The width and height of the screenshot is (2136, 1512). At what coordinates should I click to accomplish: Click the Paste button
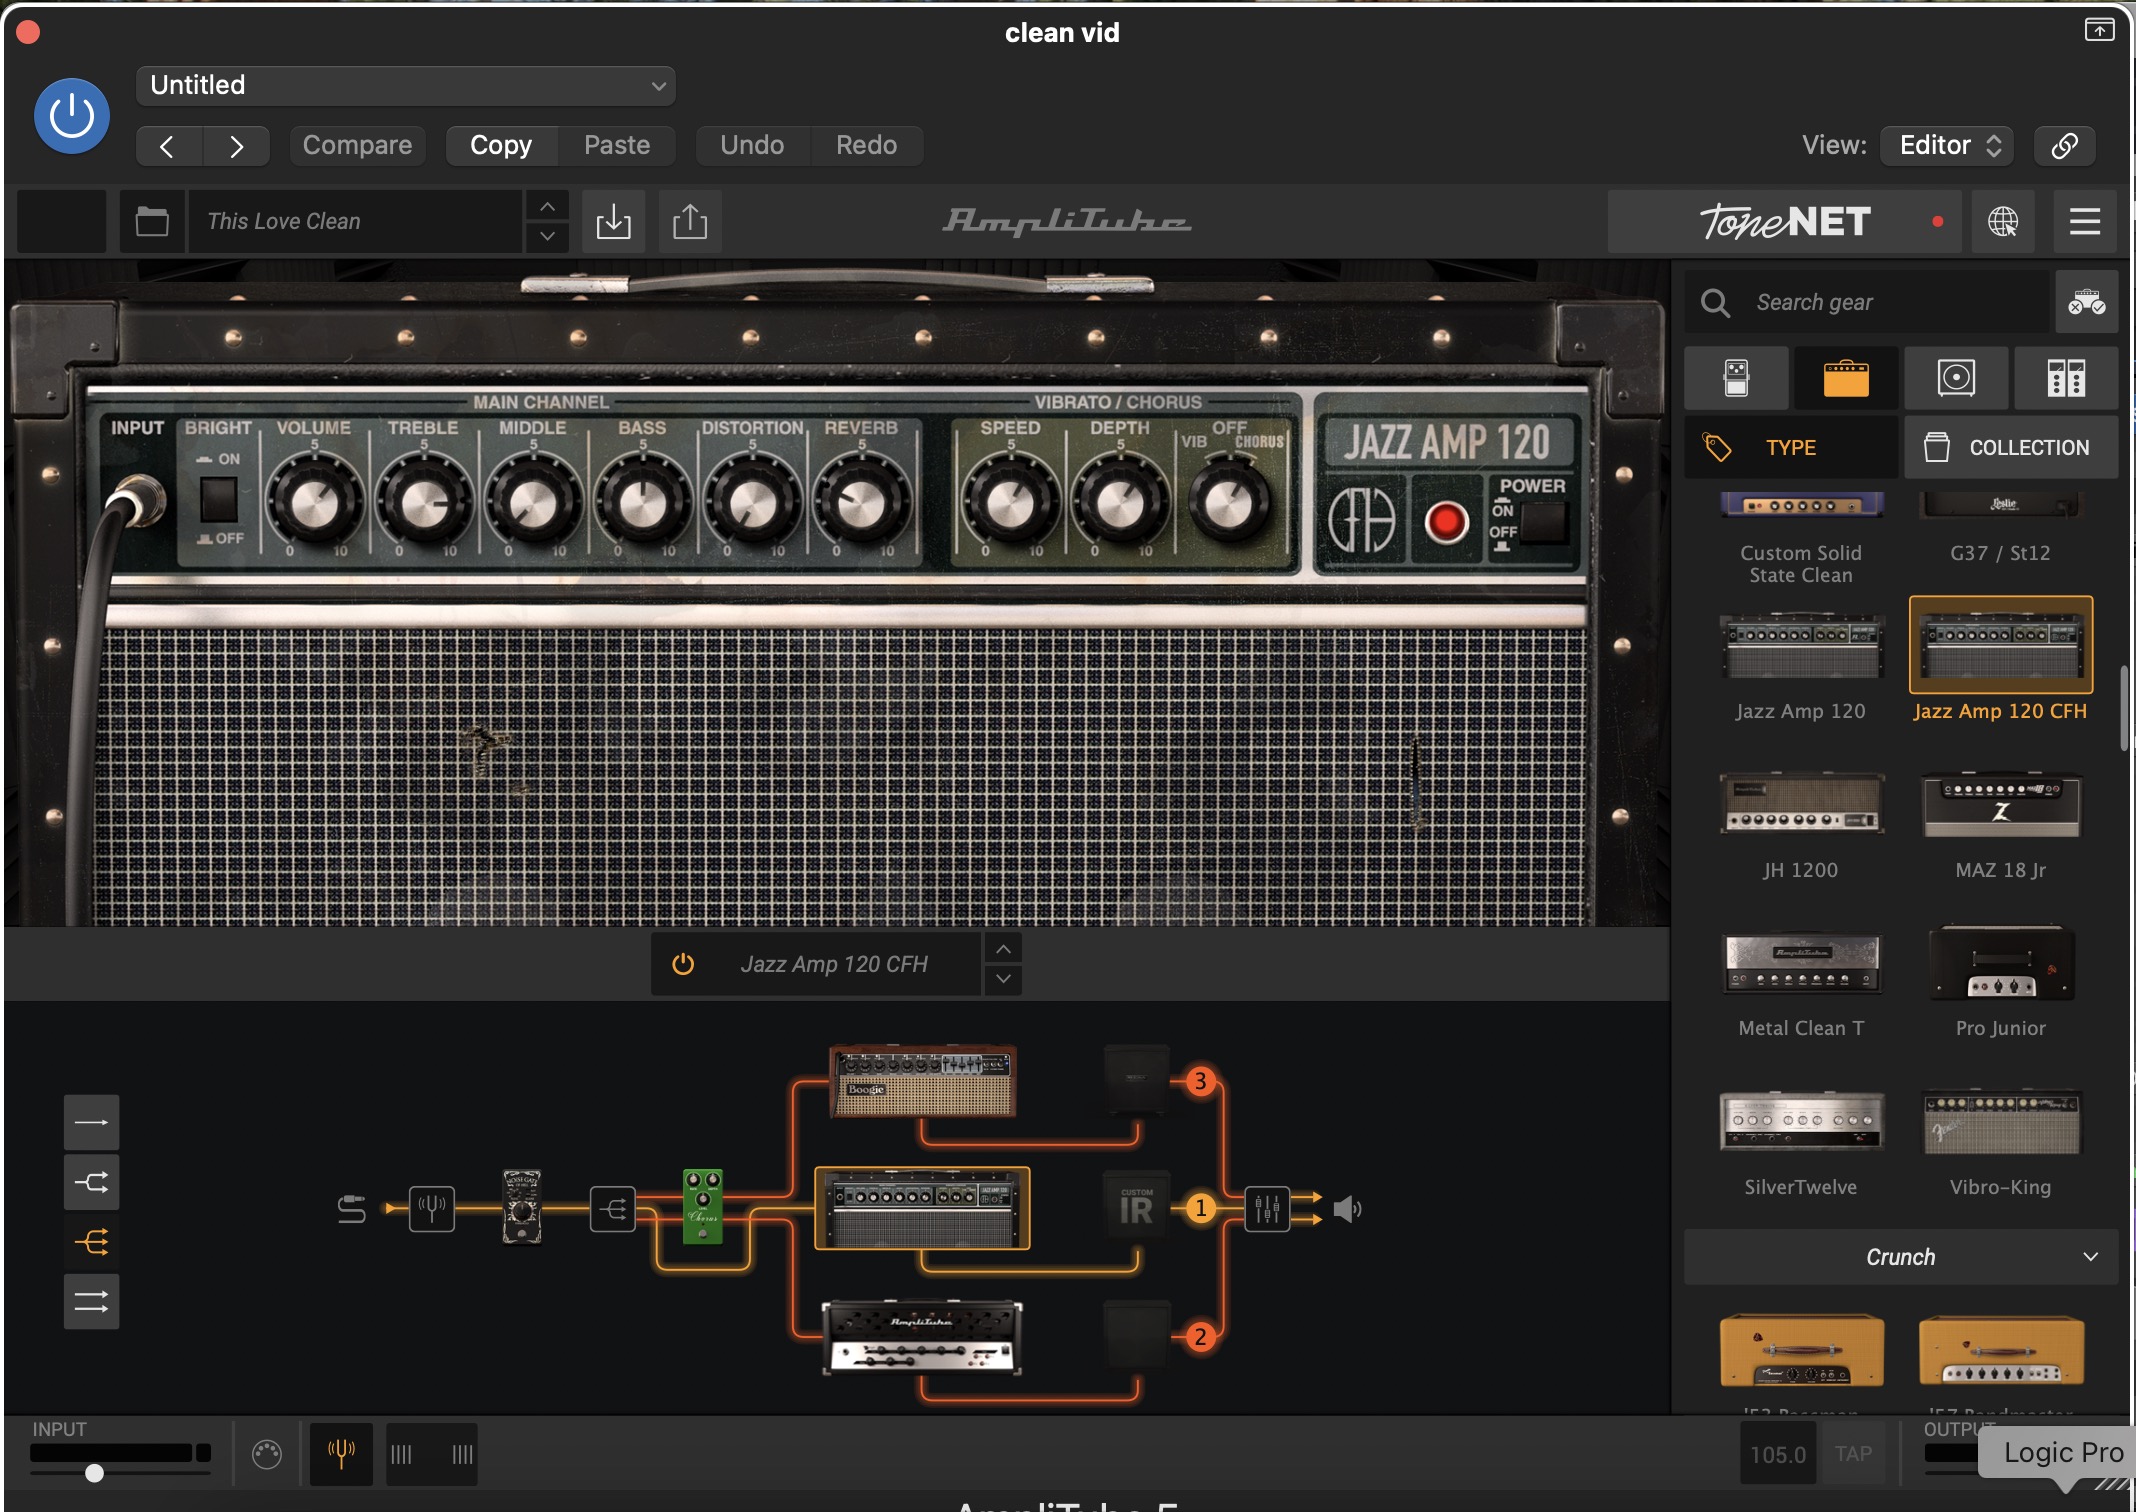(x=617, y=146)
